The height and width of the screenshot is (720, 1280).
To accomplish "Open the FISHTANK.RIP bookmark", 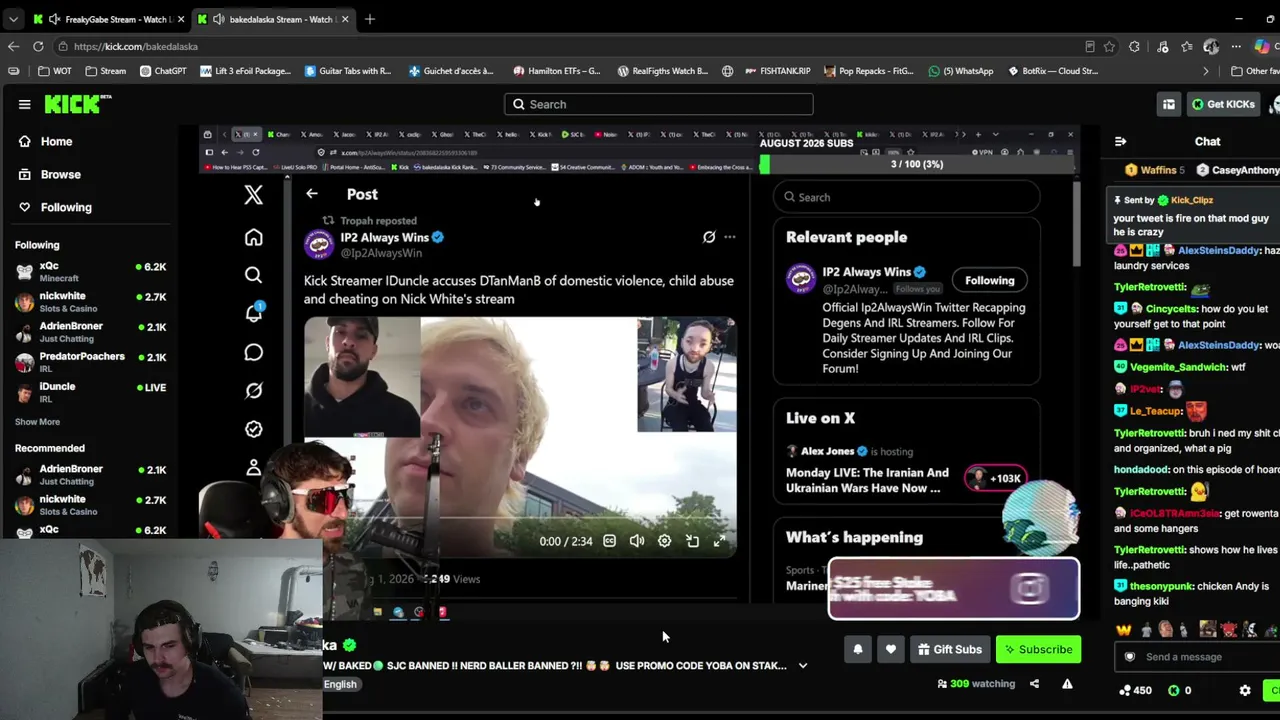I will coord(776,71).
